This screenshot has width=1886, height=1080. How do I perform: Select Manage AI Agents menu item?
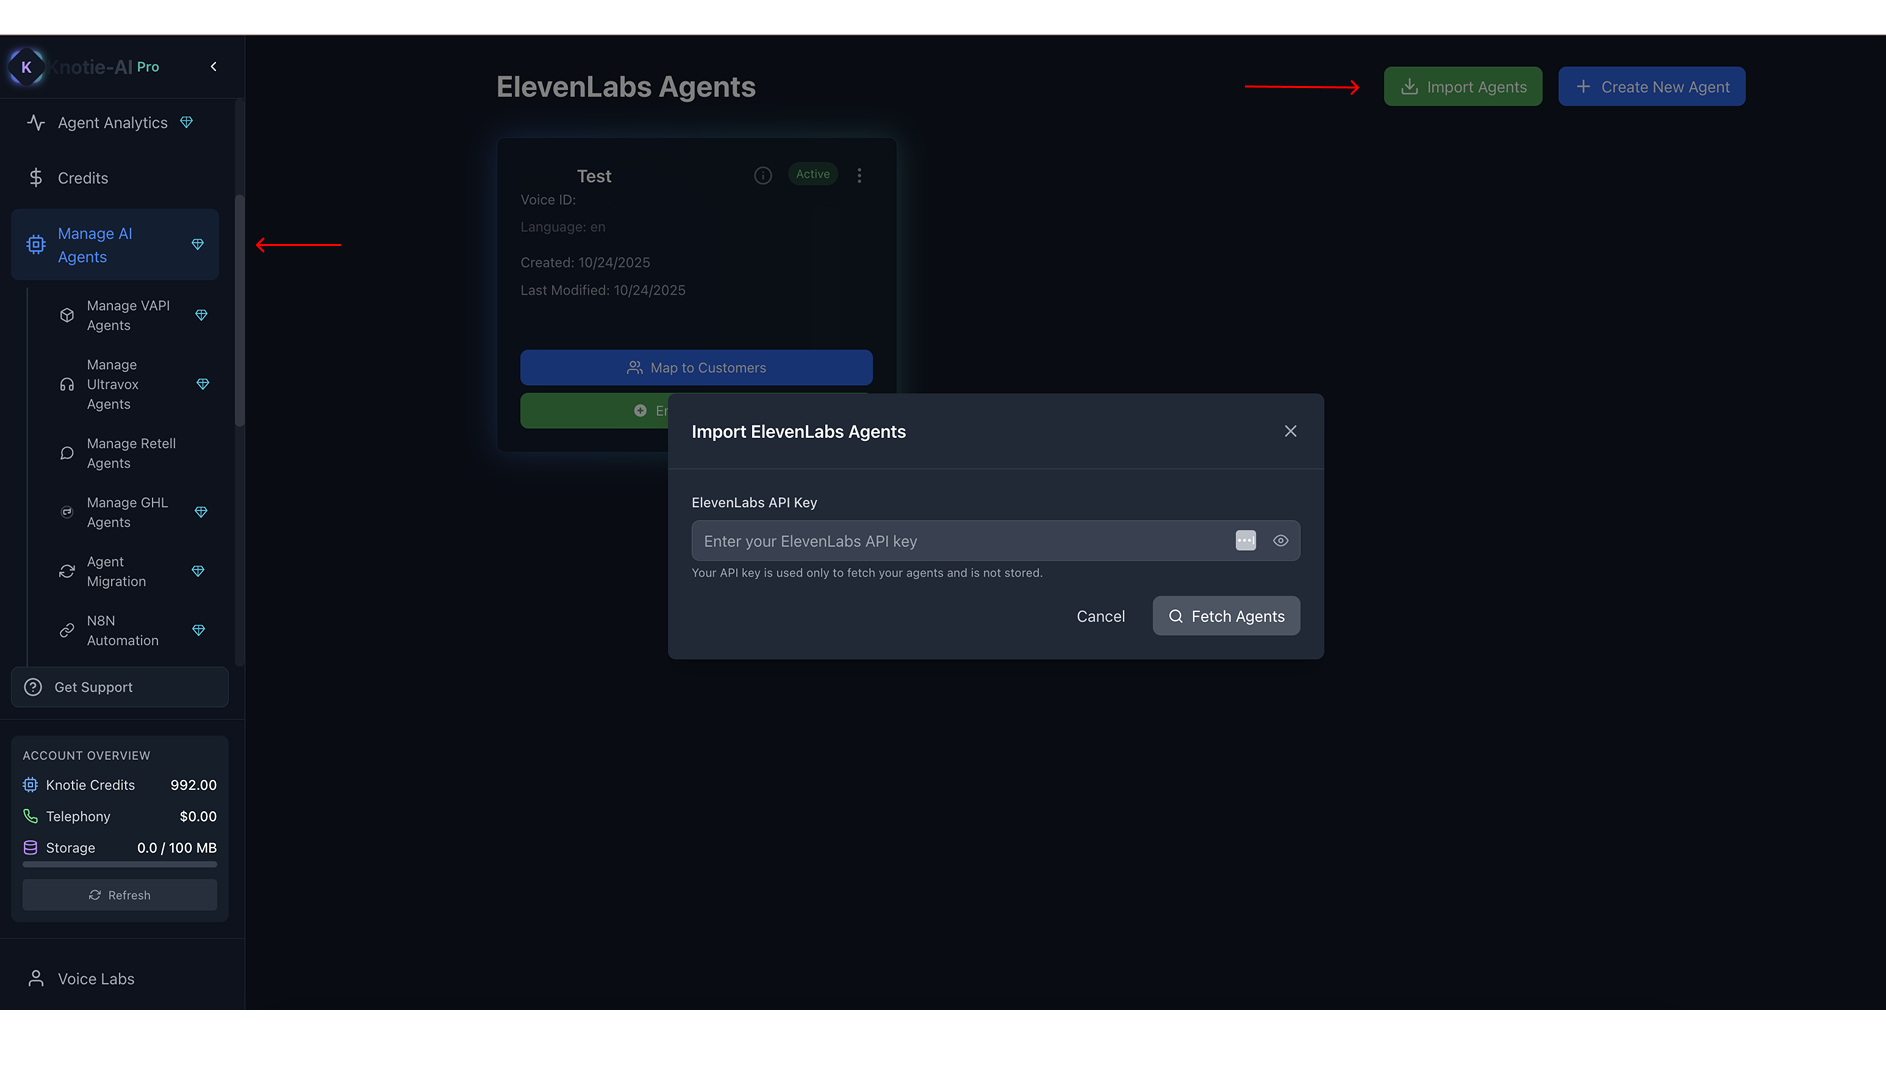coord(114,245)
